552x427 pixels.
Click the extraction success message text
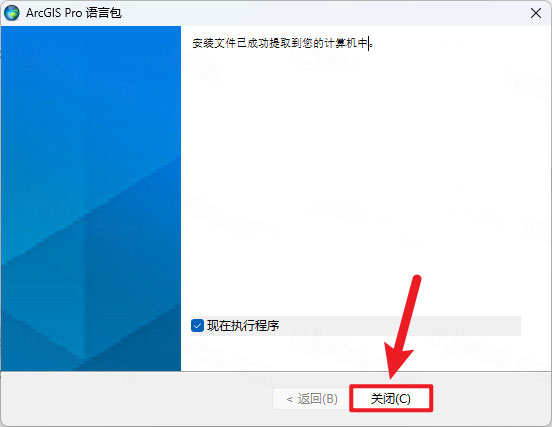coord(282,43)
